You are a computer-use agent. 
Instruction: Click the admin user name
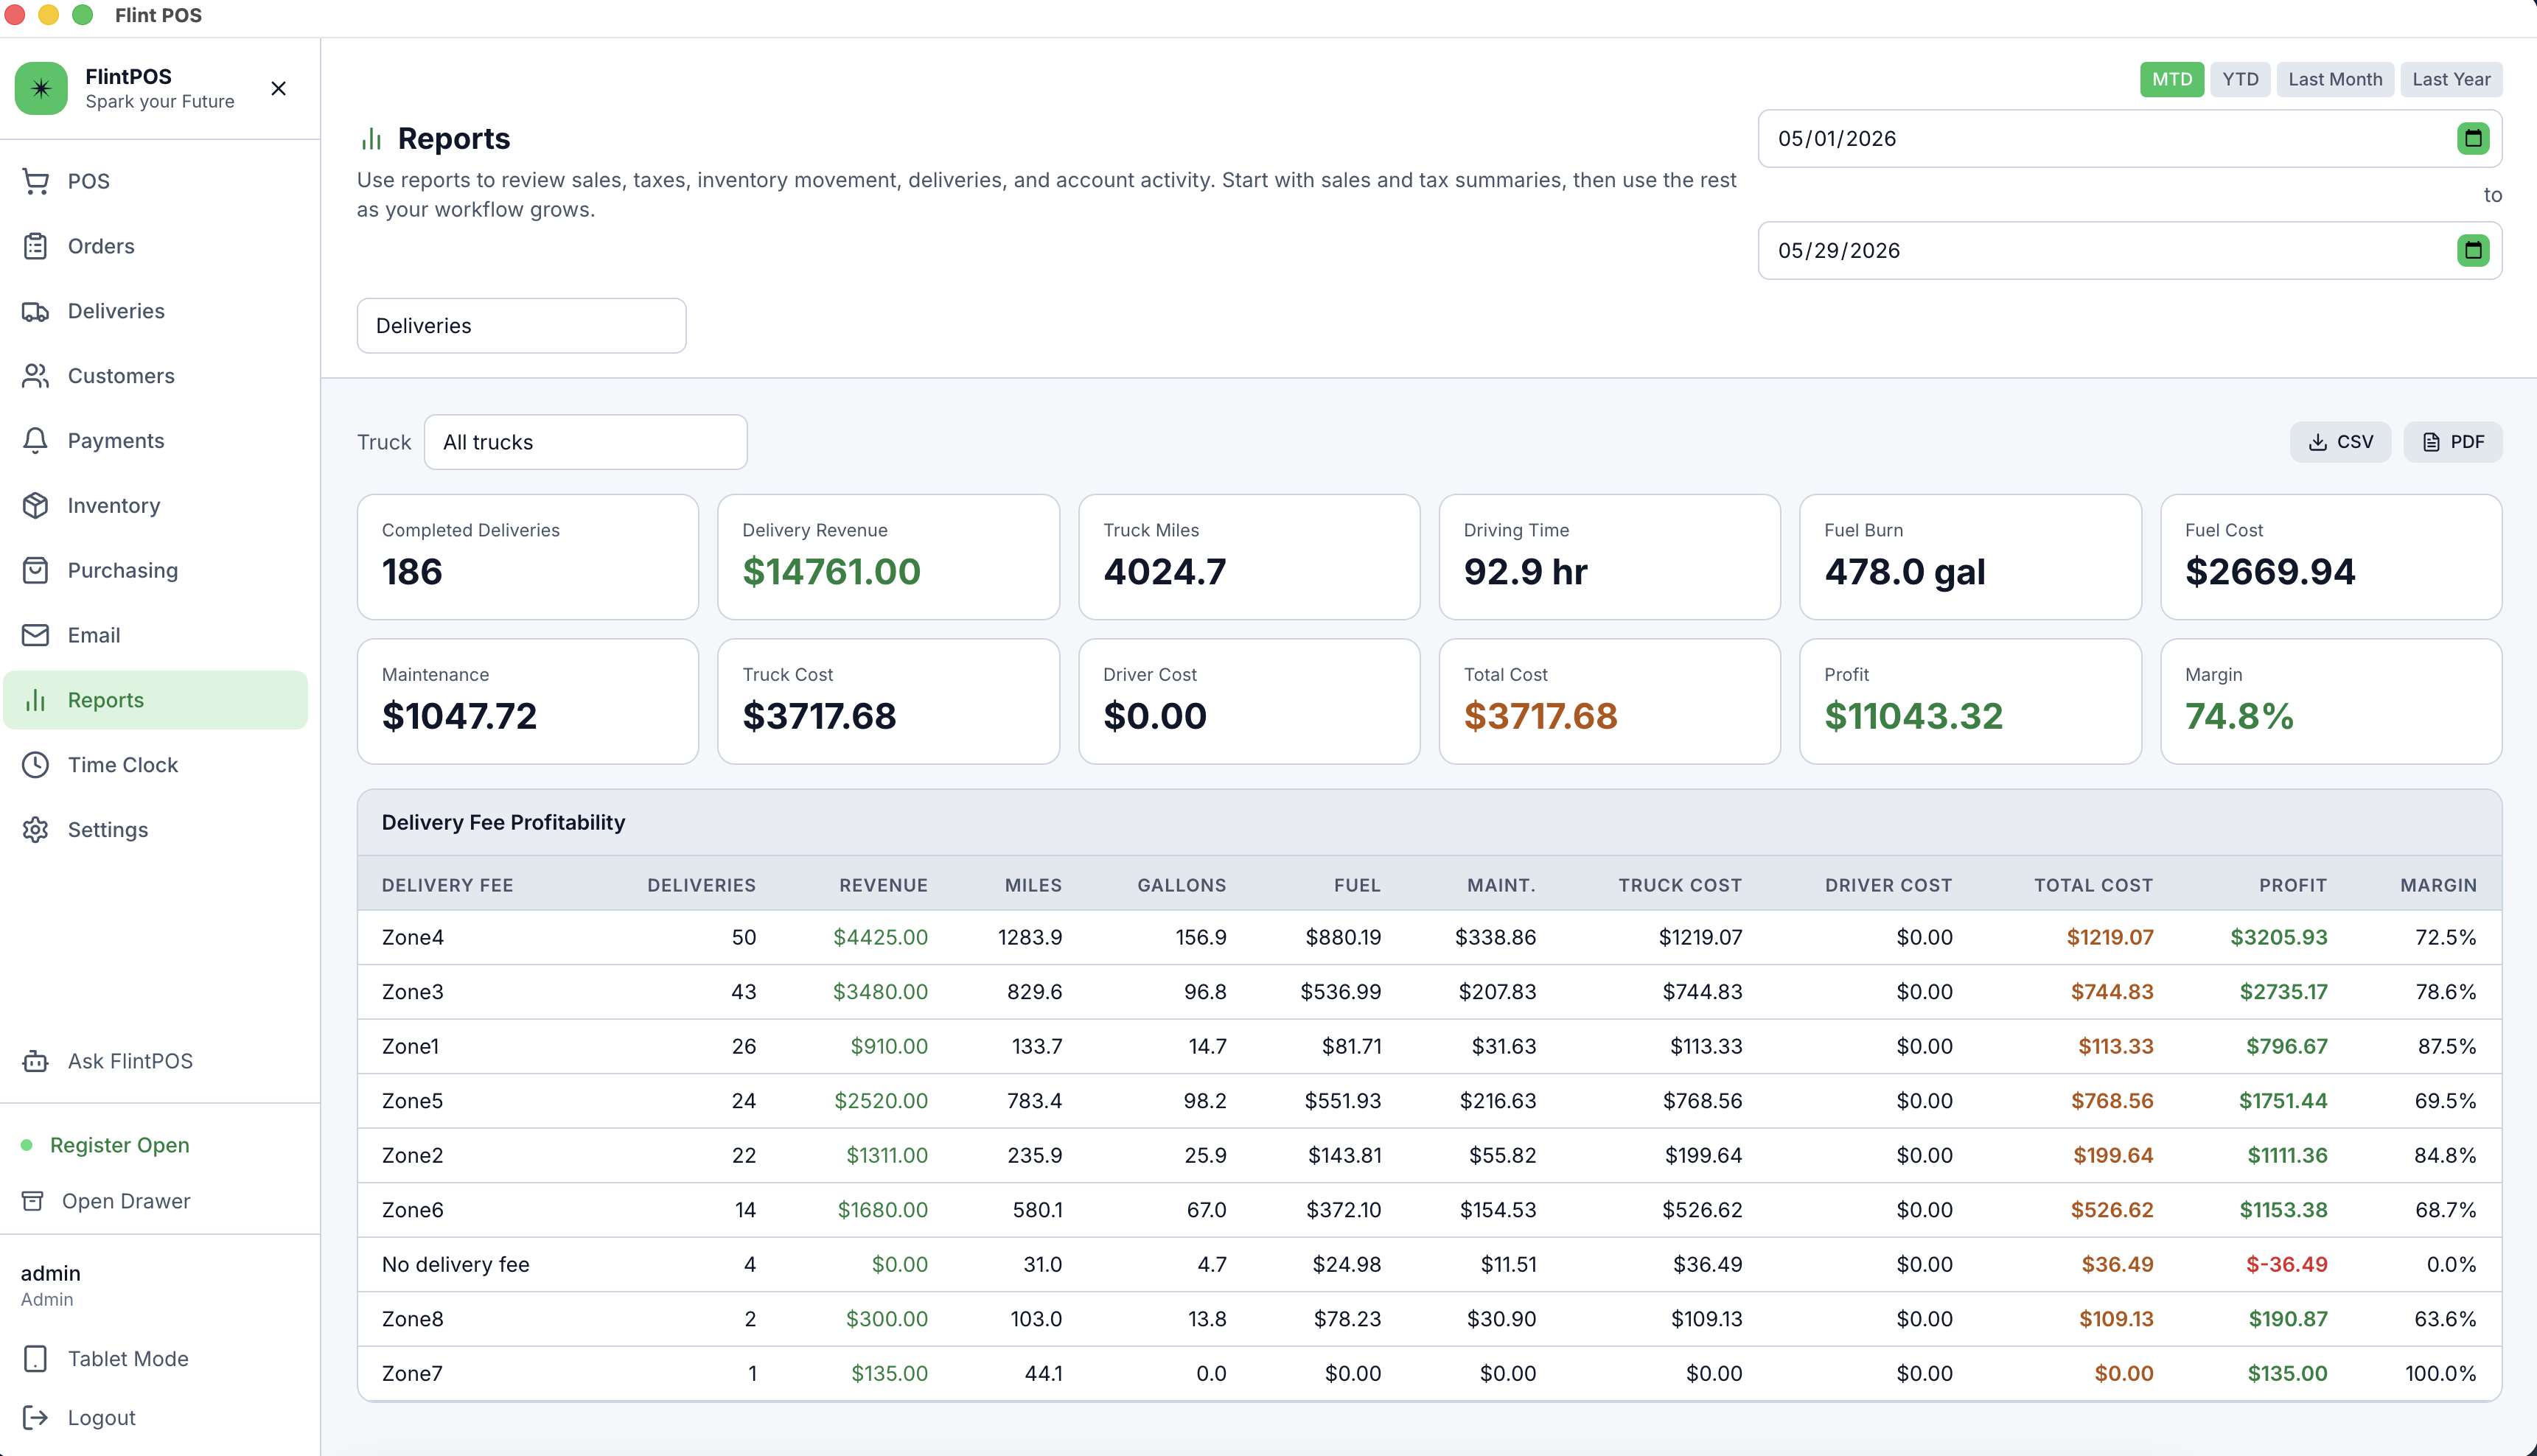click(51, 1273)
